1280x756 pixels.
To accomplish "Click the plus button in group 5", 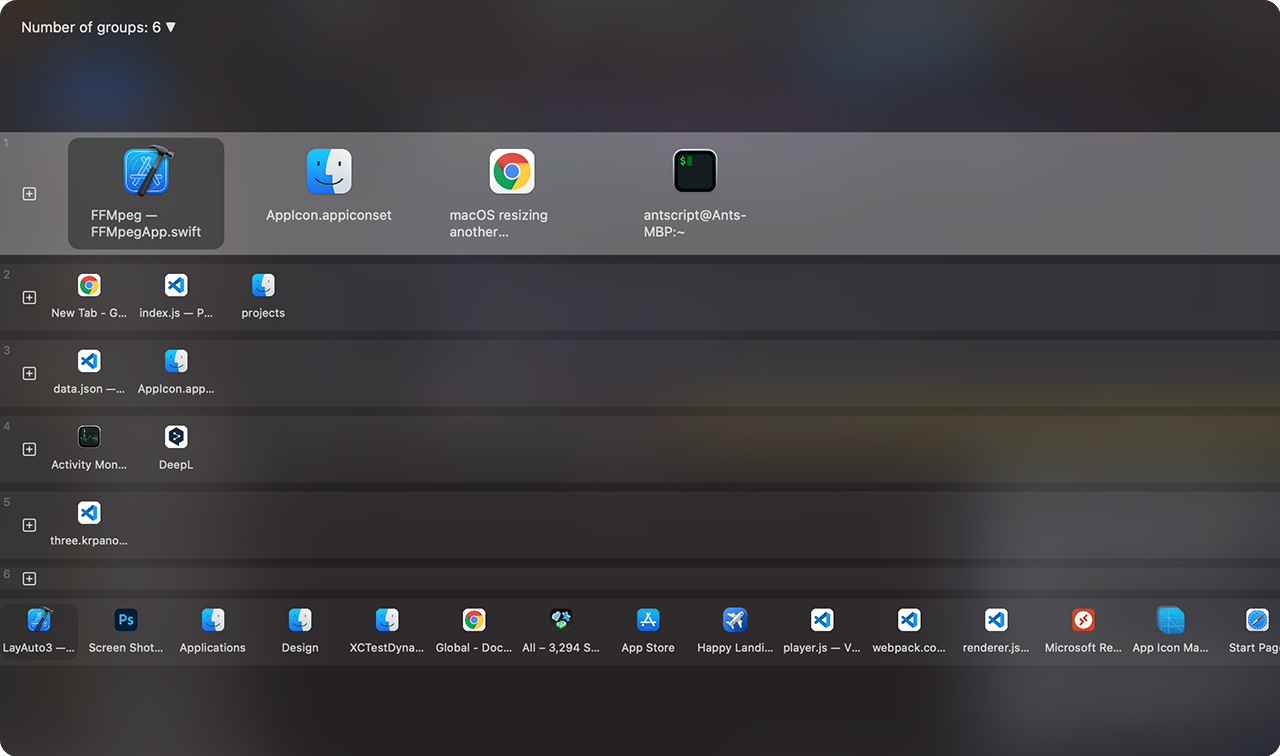I will (29, 525).
